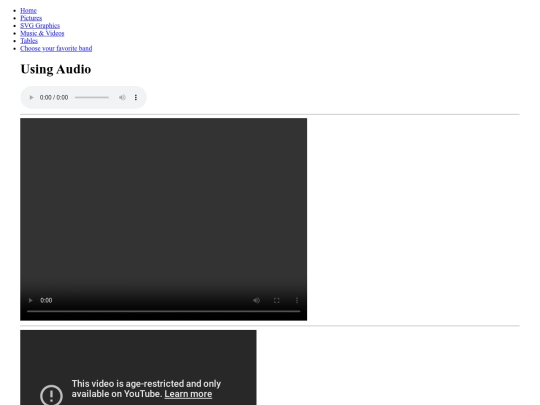Open video player more options menu
Screen dimensions: 540x405
click(x=297, y=300)
